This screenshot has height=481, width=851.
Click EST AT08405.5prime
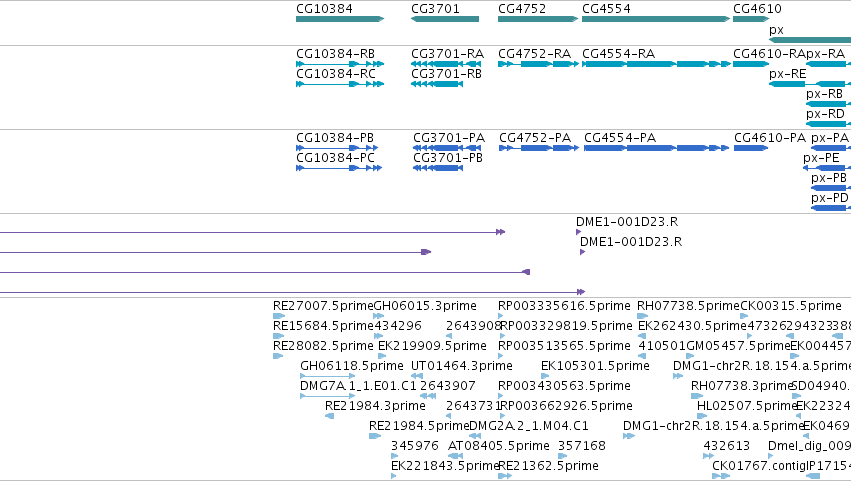[x=499, y=447]
